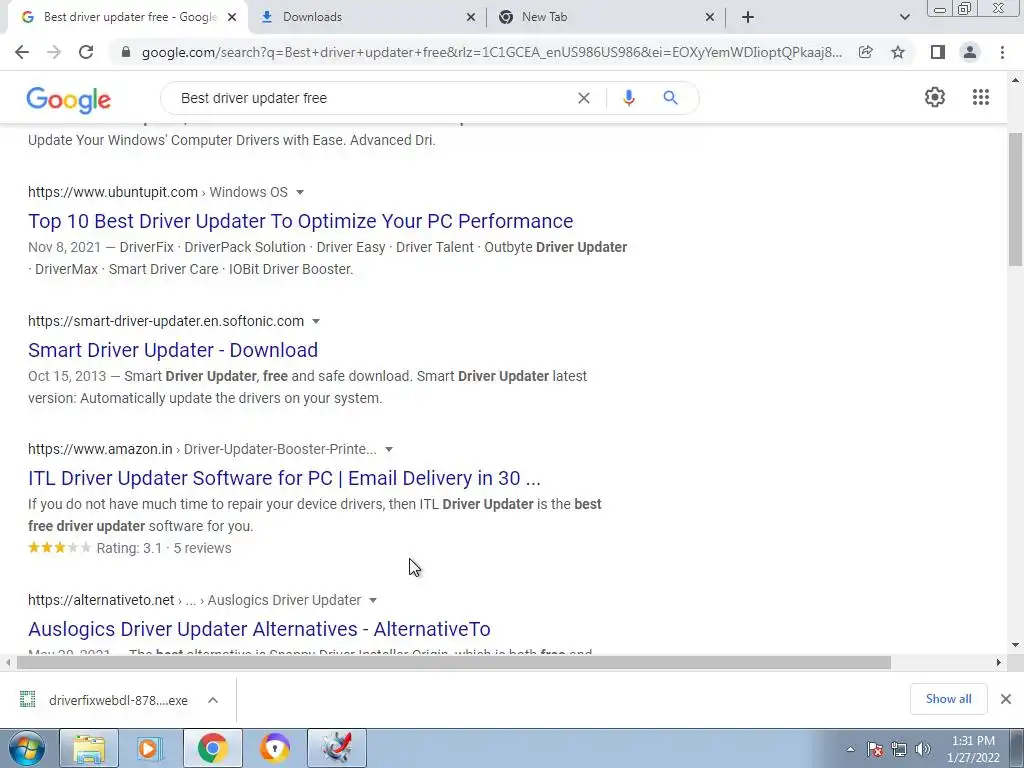Show hidden system tray icons

(x=850, y=749)
